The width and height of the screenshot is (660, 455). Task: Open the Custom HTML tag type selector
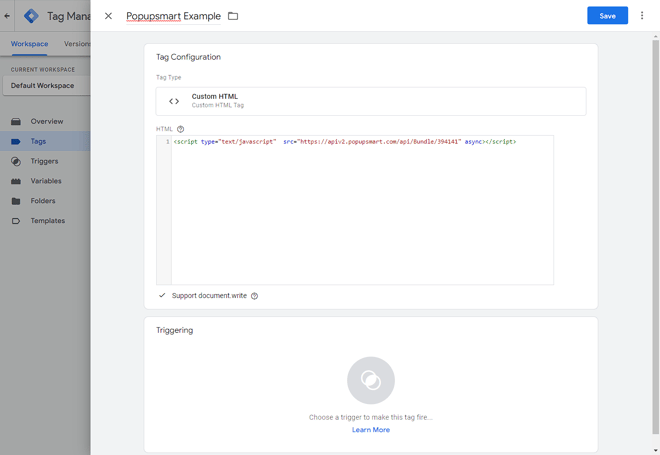coord(371,101)
